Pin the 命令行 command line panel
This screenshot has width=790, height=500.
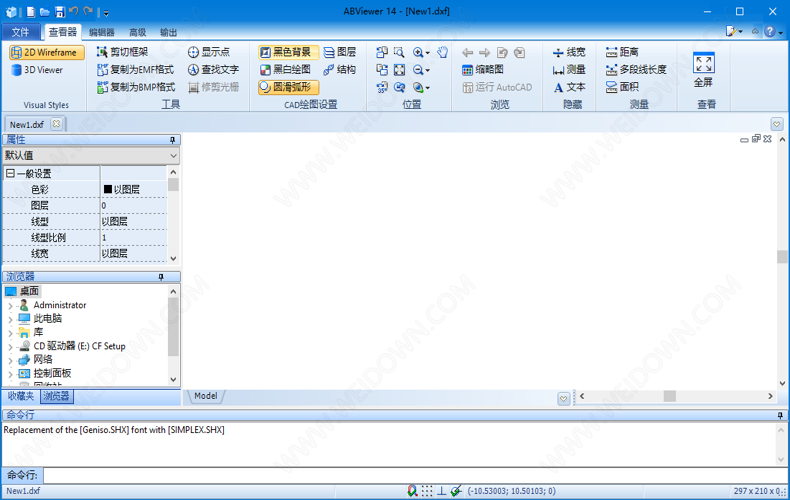point(780,415)
